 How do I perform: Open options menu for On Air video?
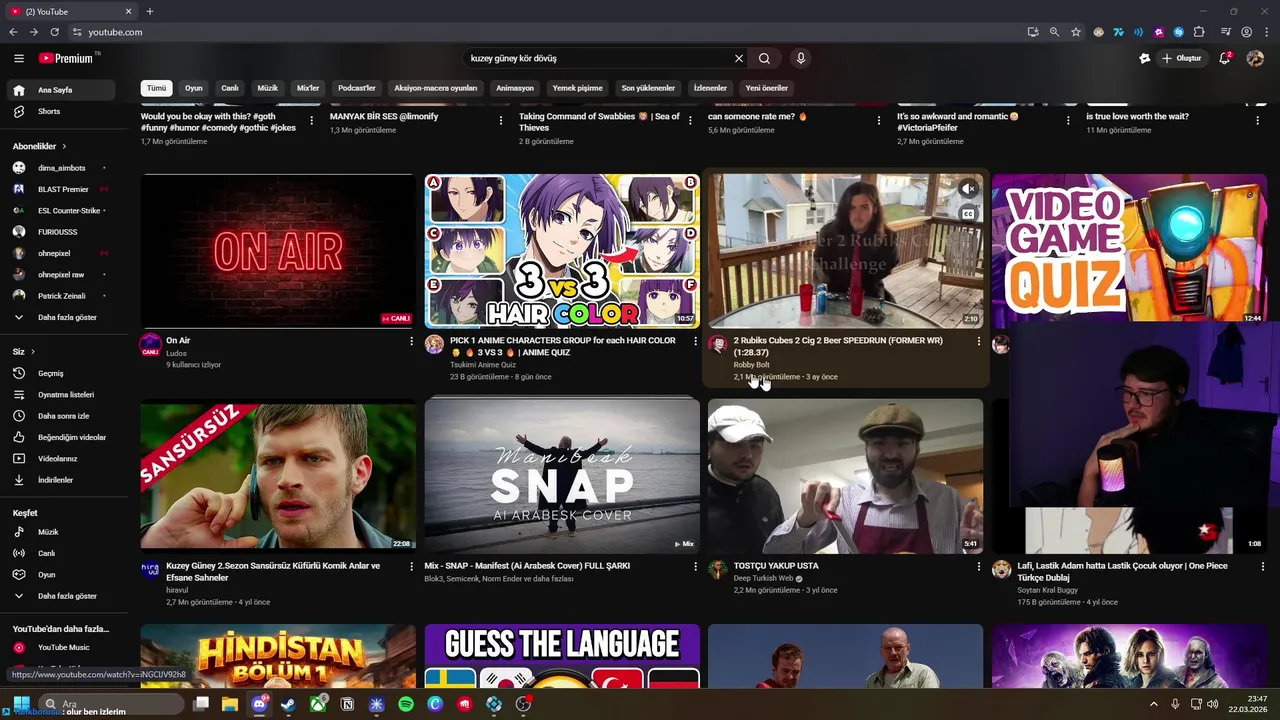[411, 341]
